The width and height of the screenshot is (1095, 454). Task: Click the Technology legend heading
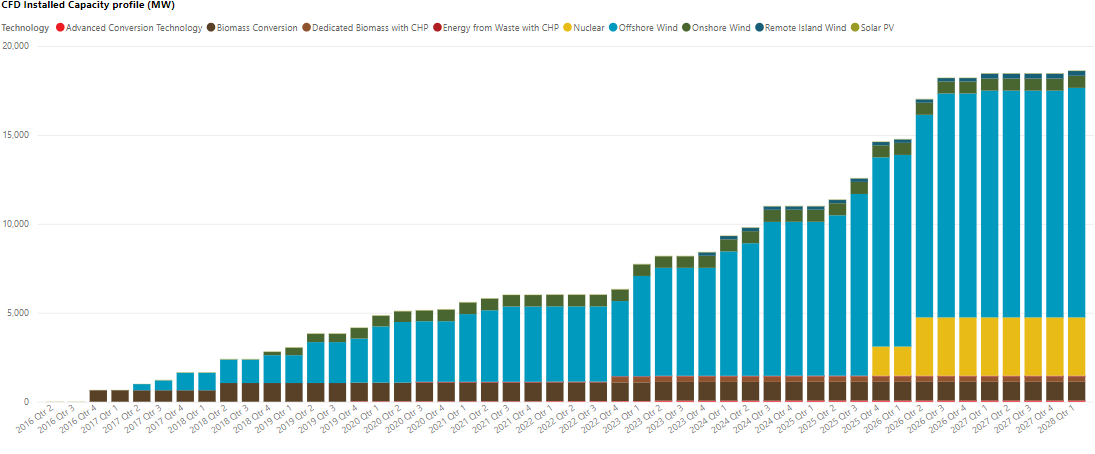click(25, 27)
